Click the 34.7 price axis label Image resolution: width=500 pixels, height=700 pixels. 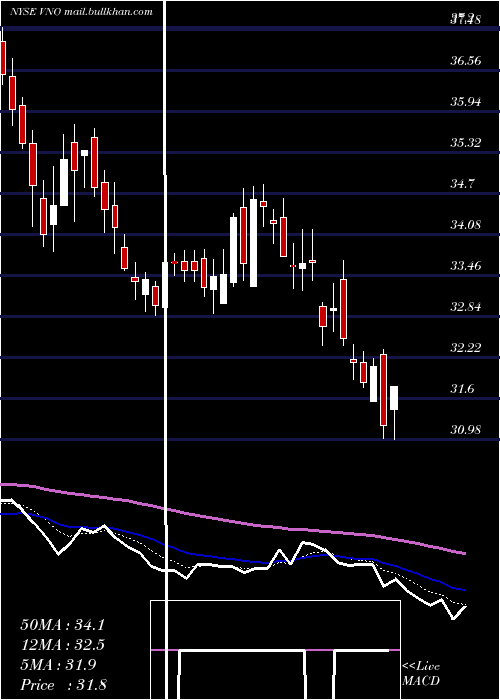[x=462, y=184]
